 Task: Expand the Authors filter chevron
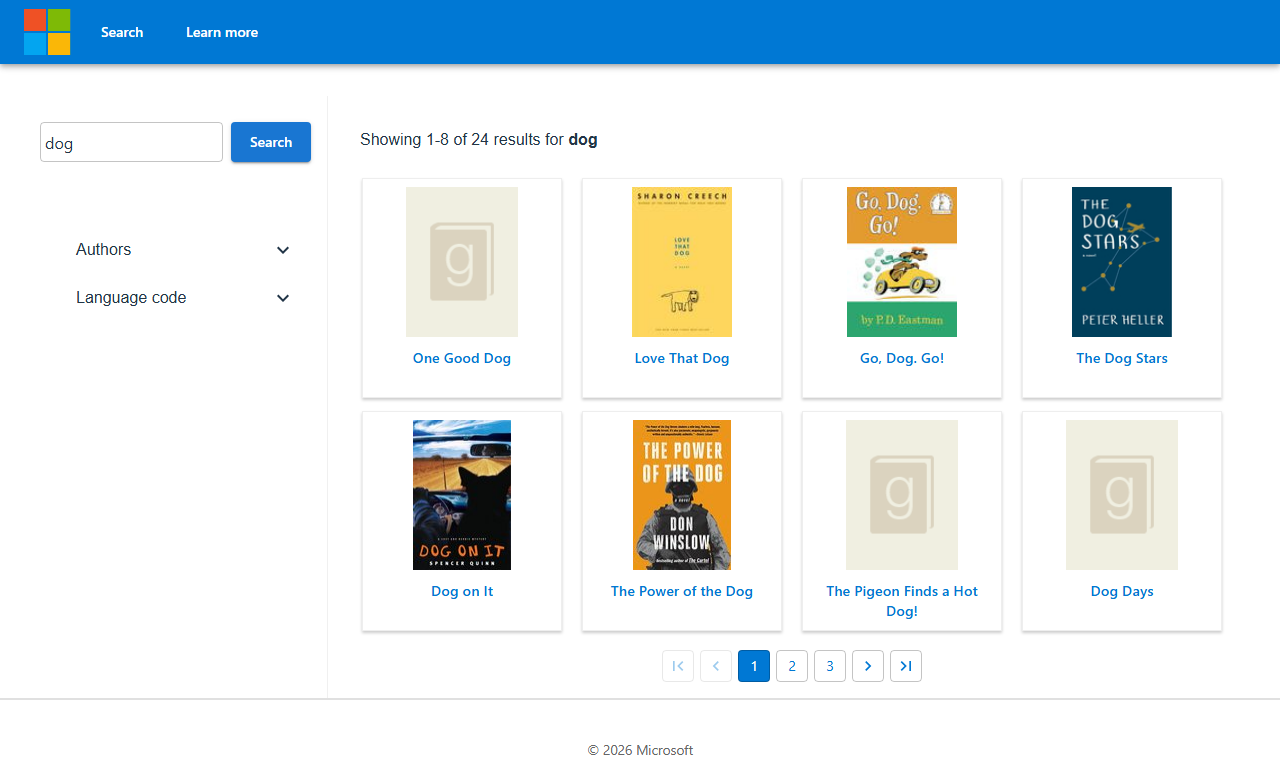283,250
